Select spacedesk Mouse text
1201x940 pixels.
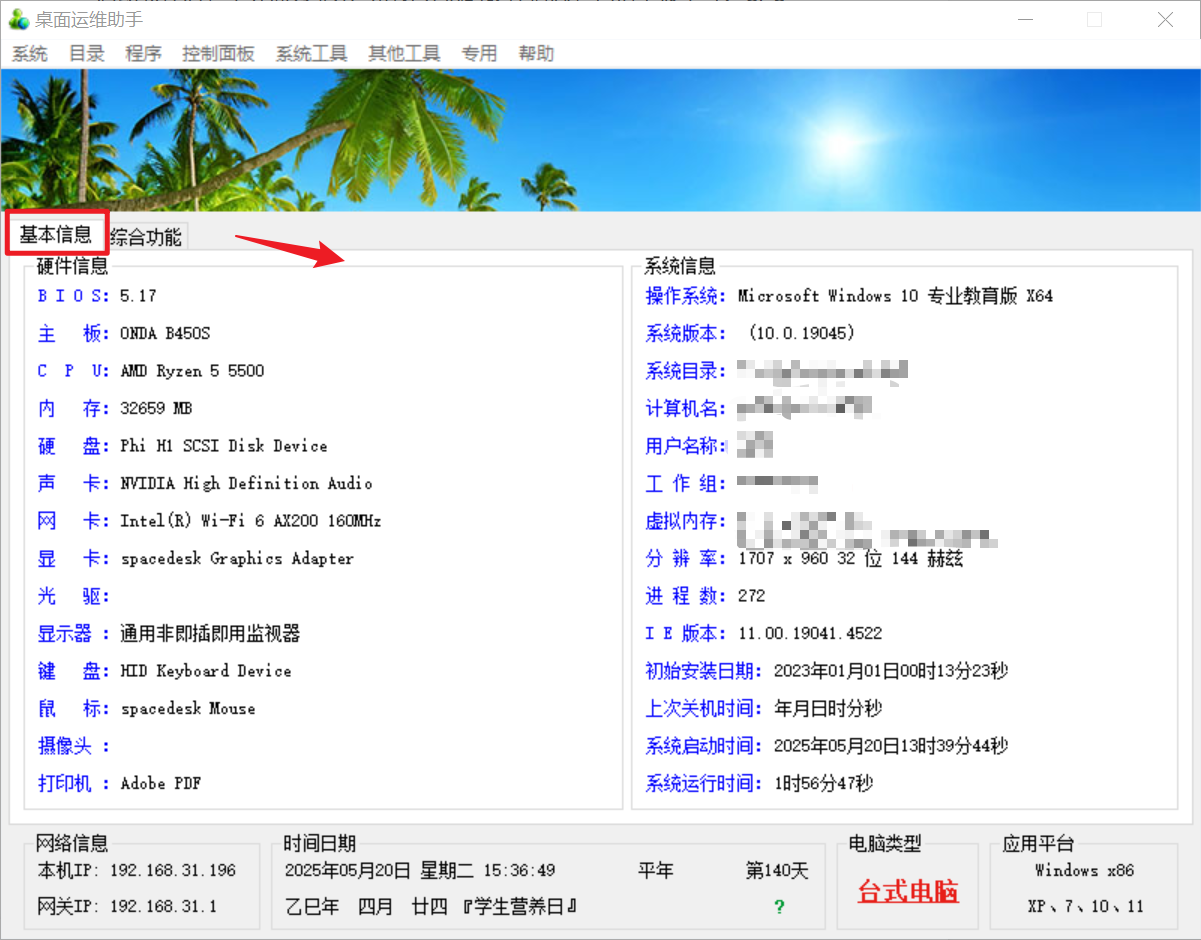pos(188,709)
